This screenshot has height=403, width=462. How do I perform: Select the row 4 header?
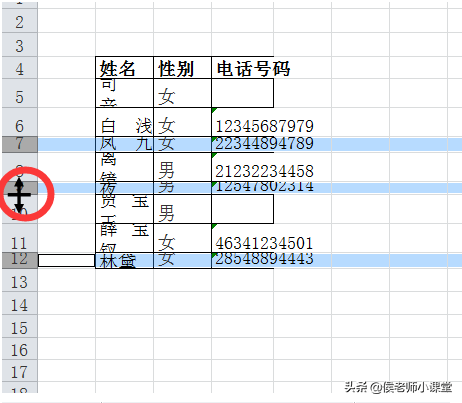[20, 68]
